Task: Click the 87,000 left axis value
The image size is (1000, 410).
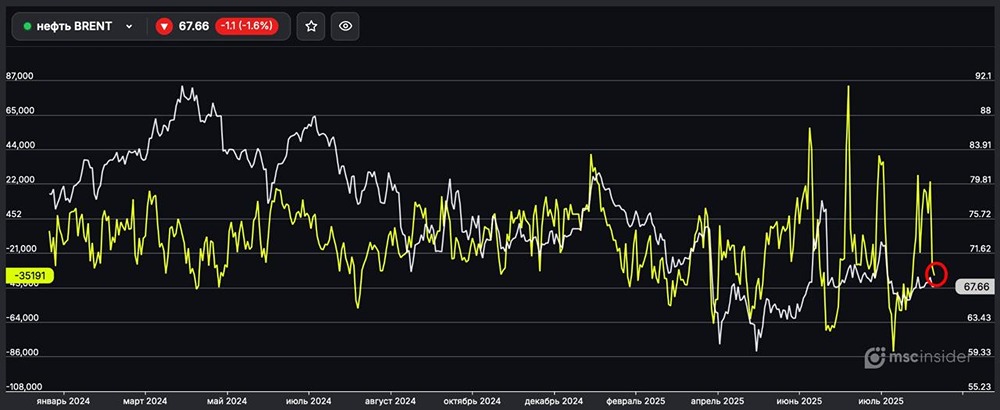Action: coord(19,77)
